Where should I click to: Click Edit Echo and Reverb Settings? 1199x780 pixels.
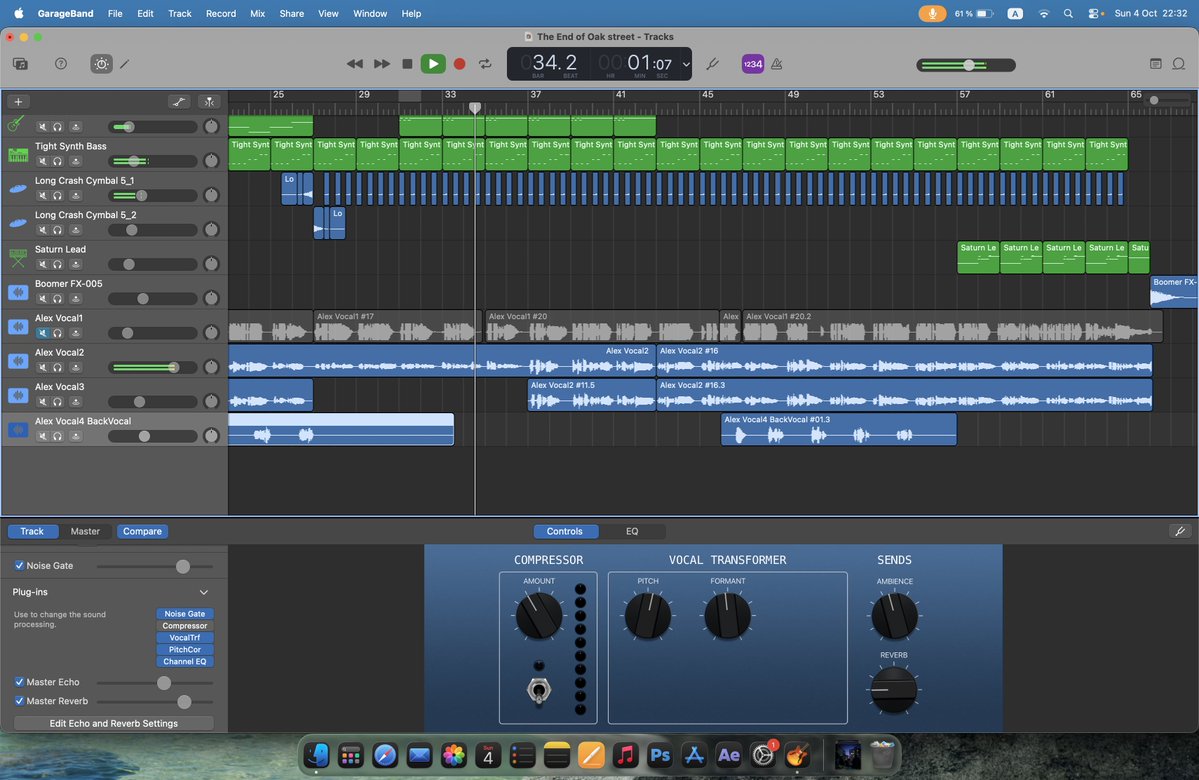click(114, 723)
